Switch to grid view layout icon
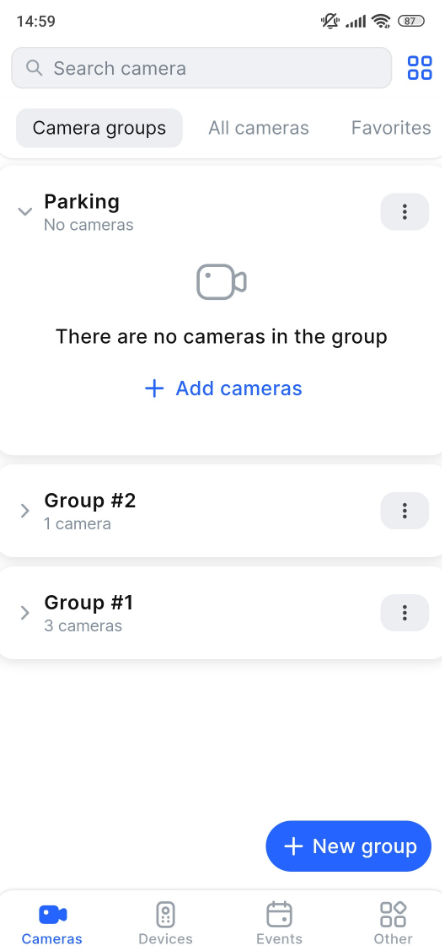Screen dimensions: 442x952 coord(420,68)
